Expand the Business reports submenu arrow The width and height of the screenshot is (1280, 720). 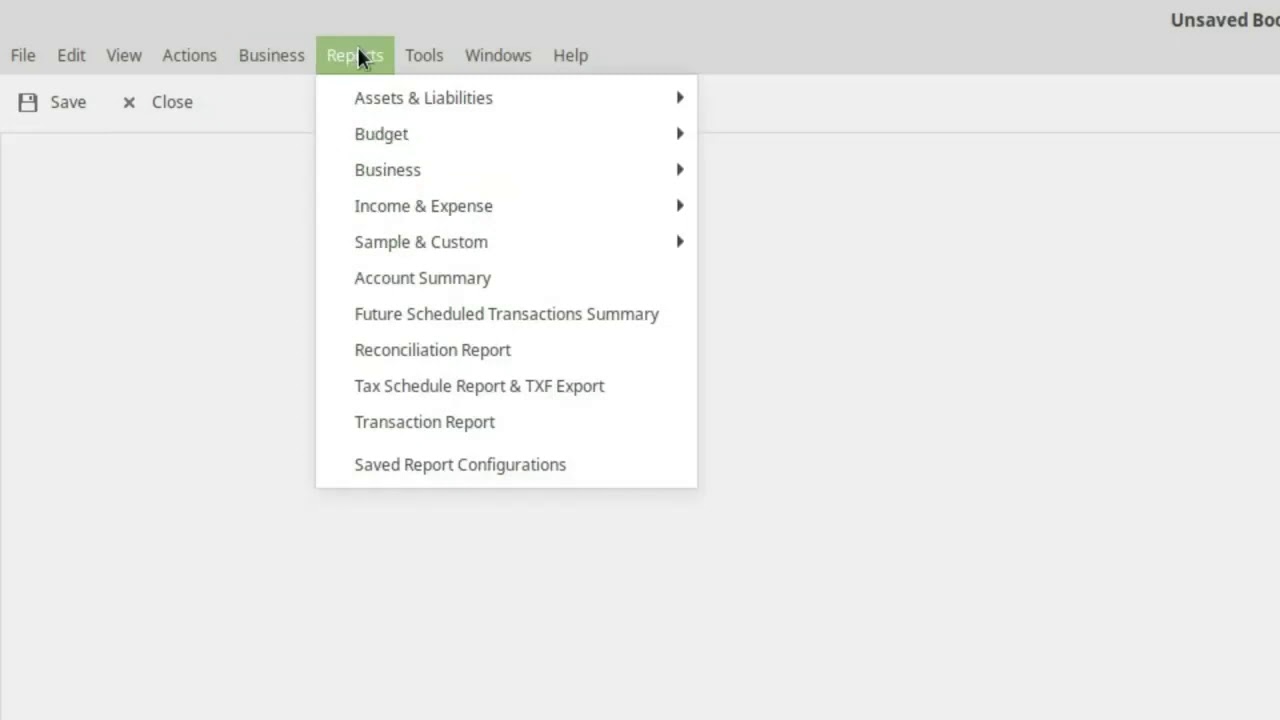coord(680,170)
